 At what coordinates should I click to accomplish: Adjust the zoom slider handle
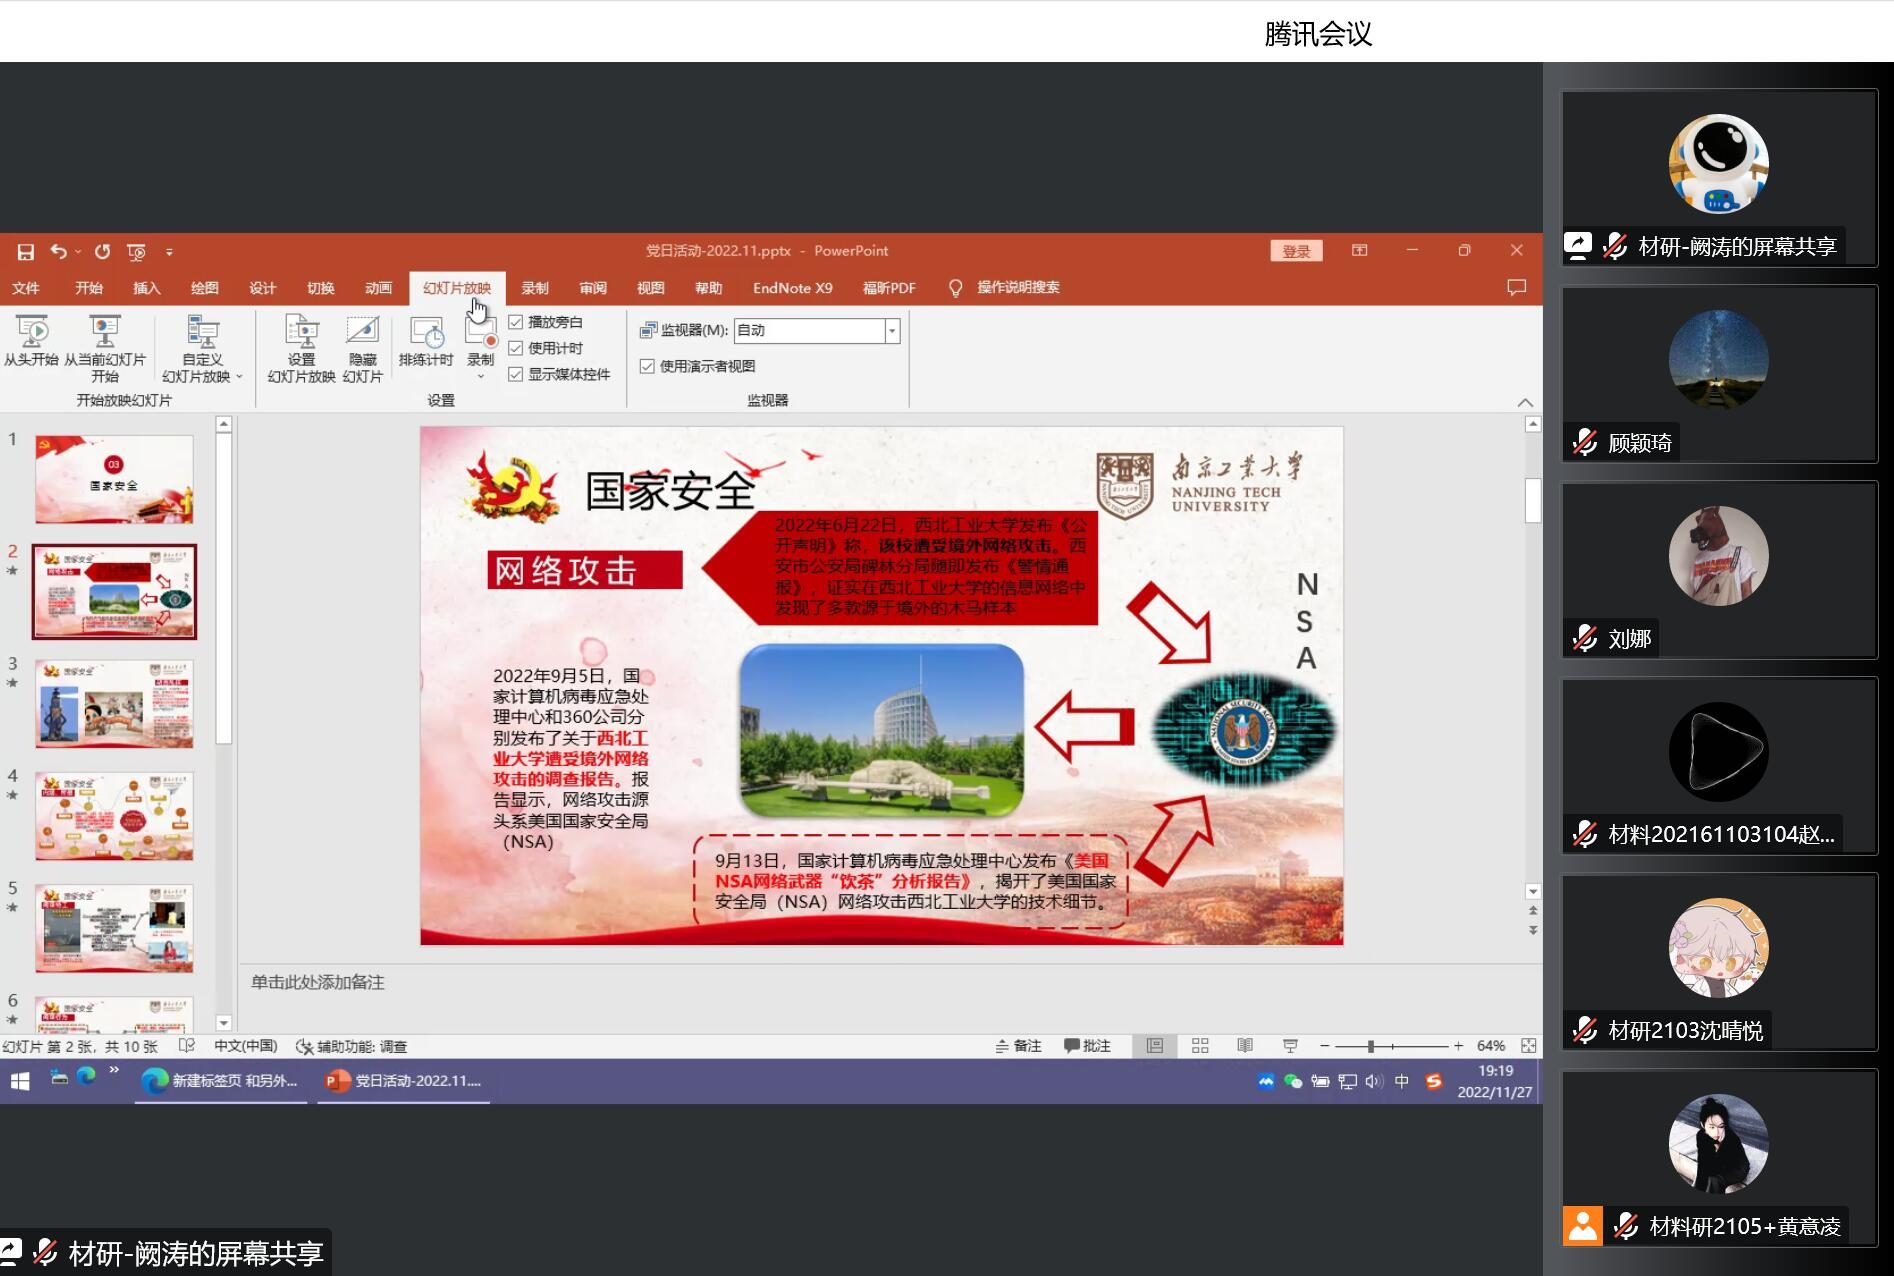(x=1370, y=1046)
